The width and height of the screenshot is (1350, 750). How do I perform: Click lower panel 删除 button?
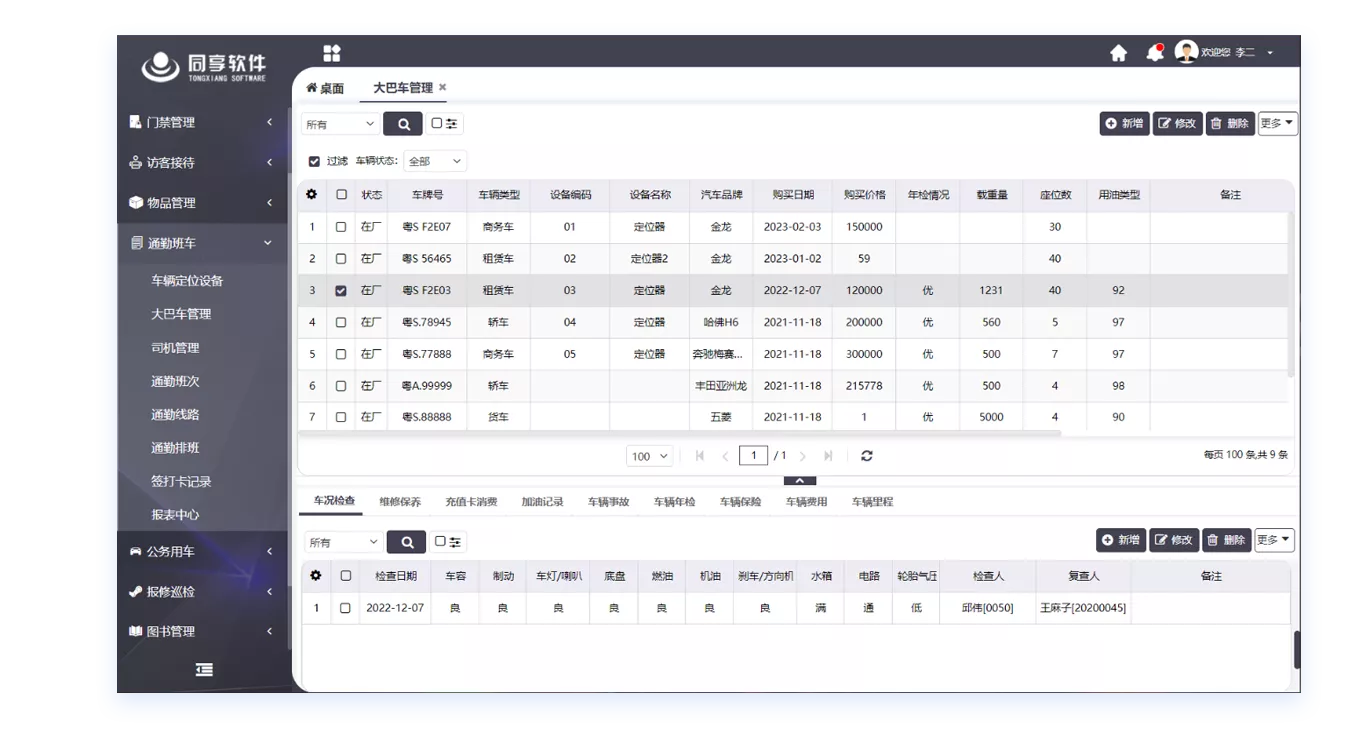1226,540
